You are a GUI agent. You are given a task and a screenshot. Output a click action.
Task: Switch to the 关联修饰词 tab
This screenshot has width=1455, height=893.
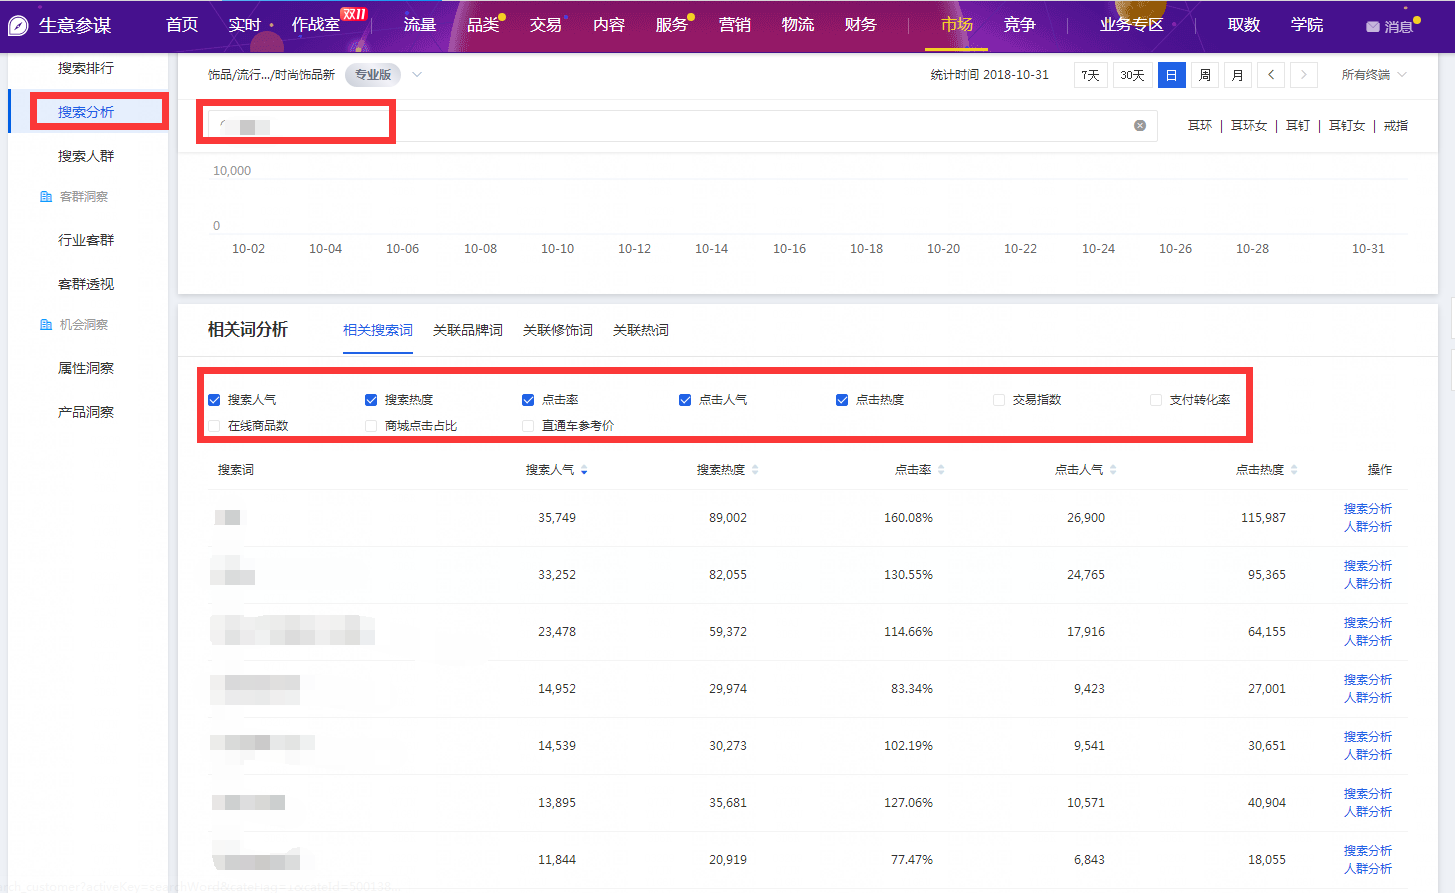558,330
